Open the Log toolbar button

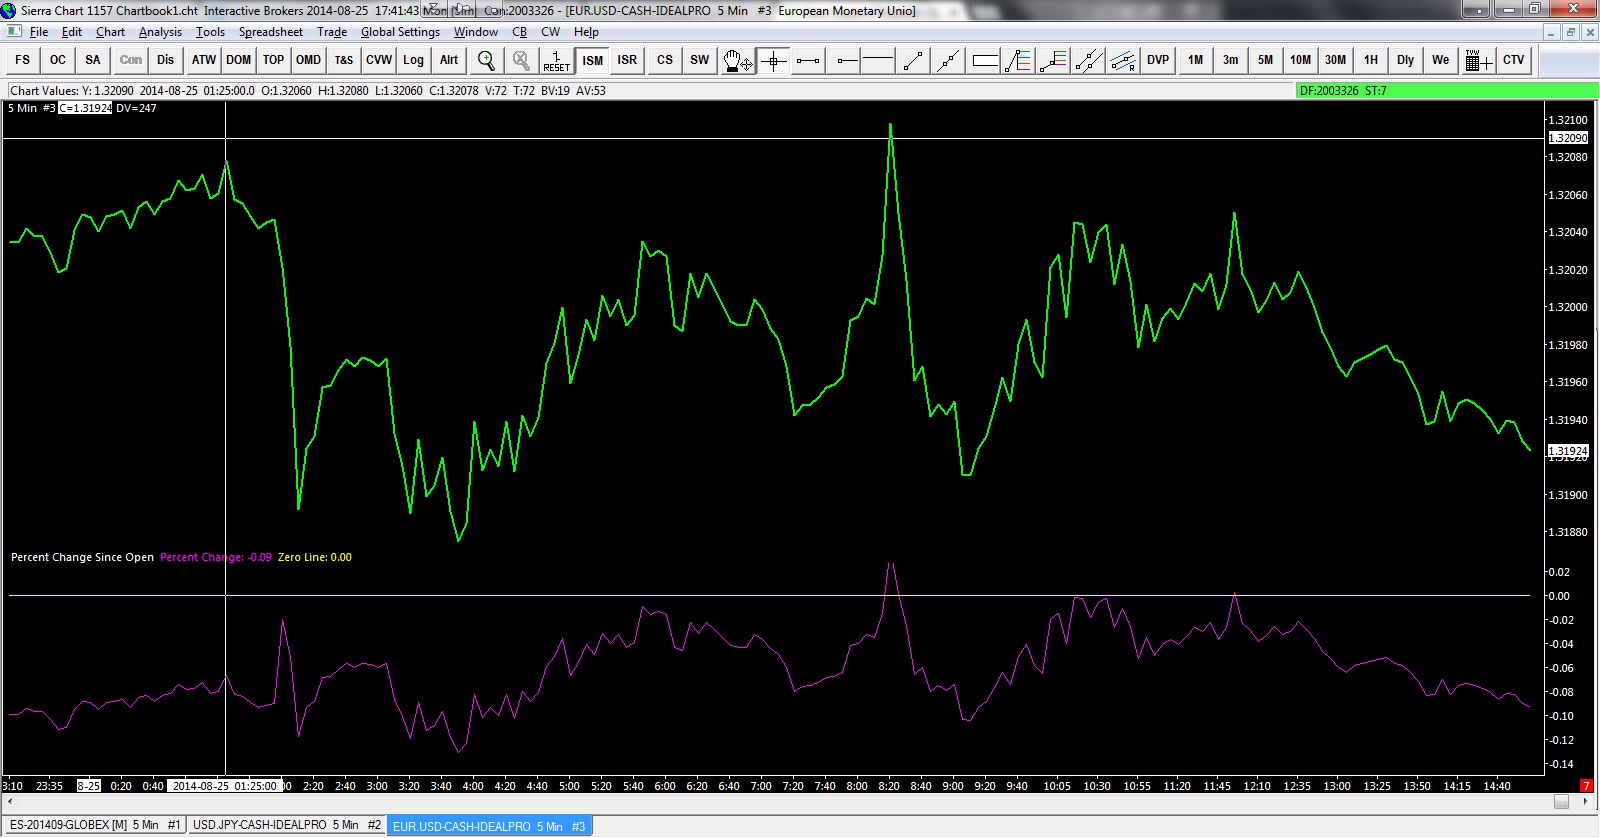[414, 60]
